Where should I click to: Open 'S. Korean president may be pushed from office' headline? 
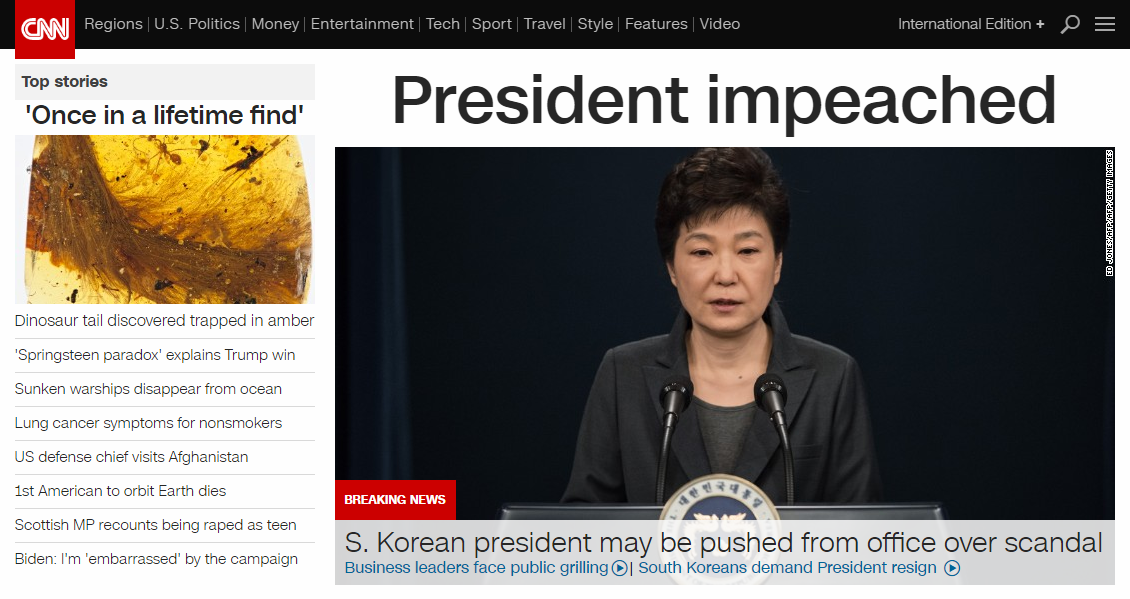pyautogui.click(x=724, y=543)
